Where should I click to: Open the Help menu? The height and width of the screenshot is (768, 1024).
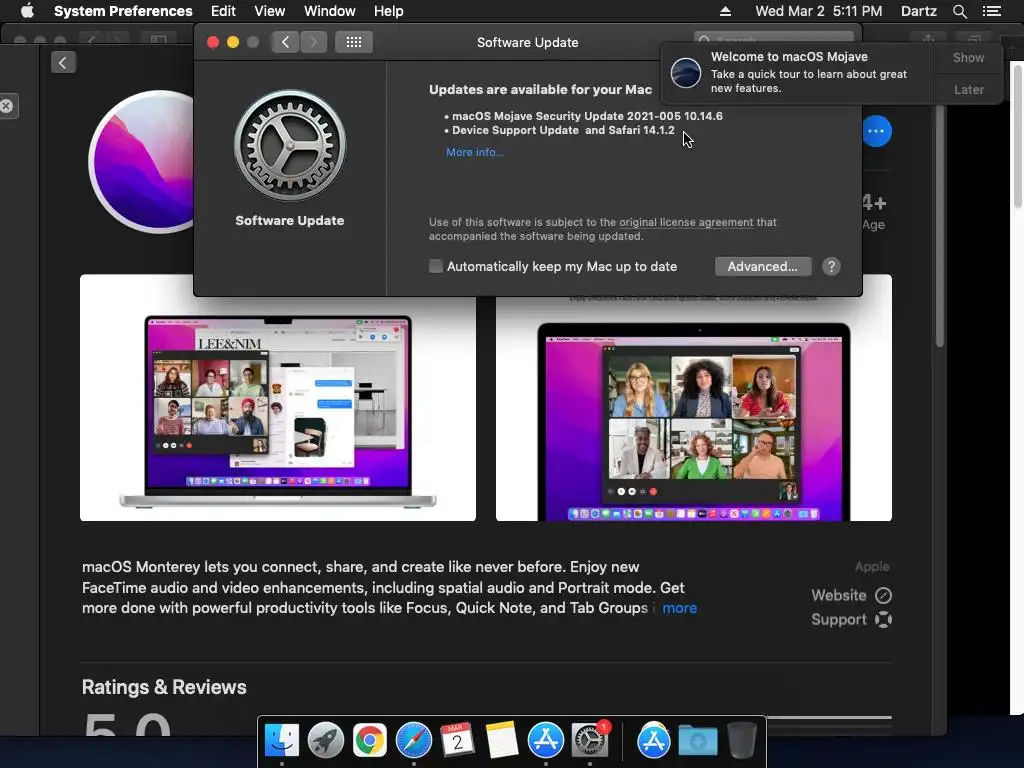pos(388,11)
